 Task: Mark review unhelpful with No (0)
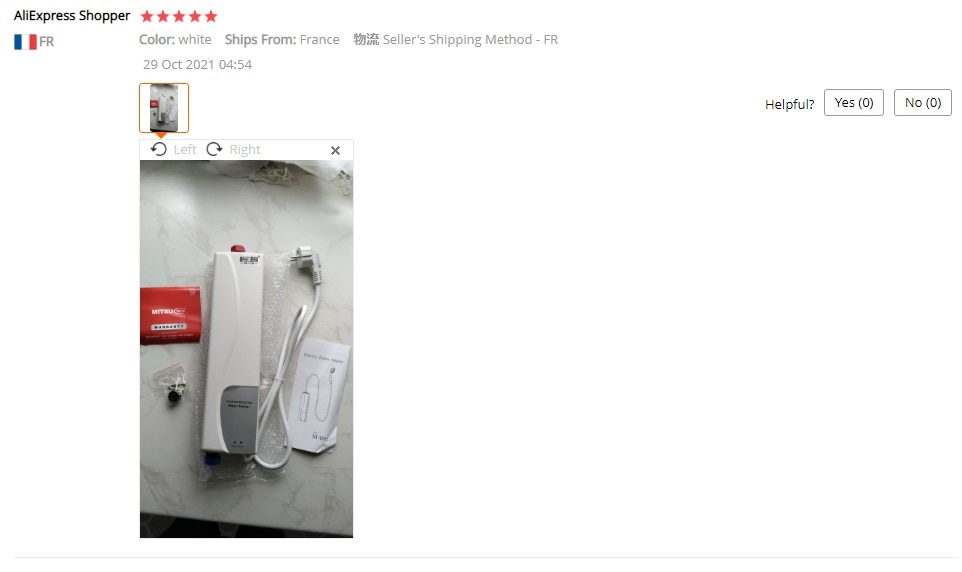(x=922, y=102)
